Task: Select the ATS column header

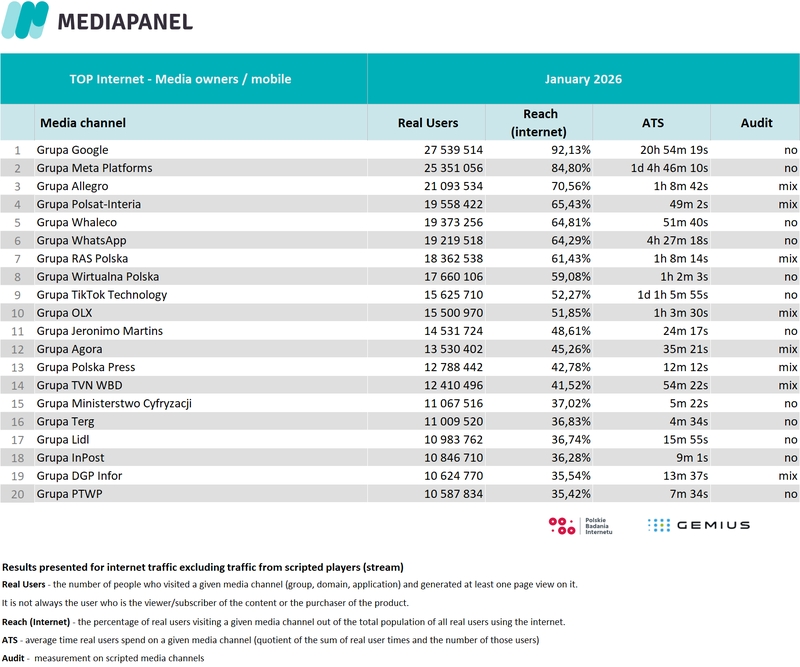Action: click(652, 123)
